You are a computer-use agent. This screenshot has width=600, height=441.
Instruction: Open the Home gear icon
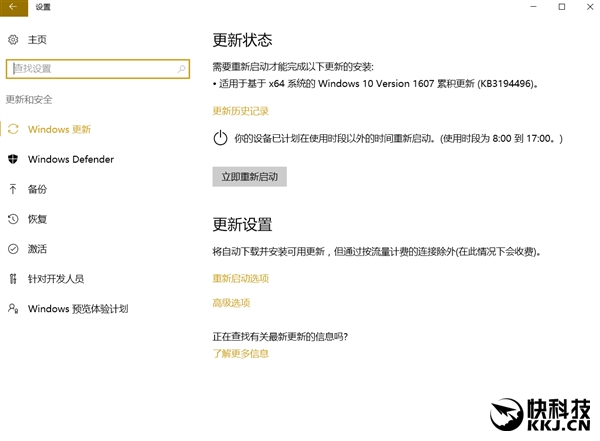(13, 39)
